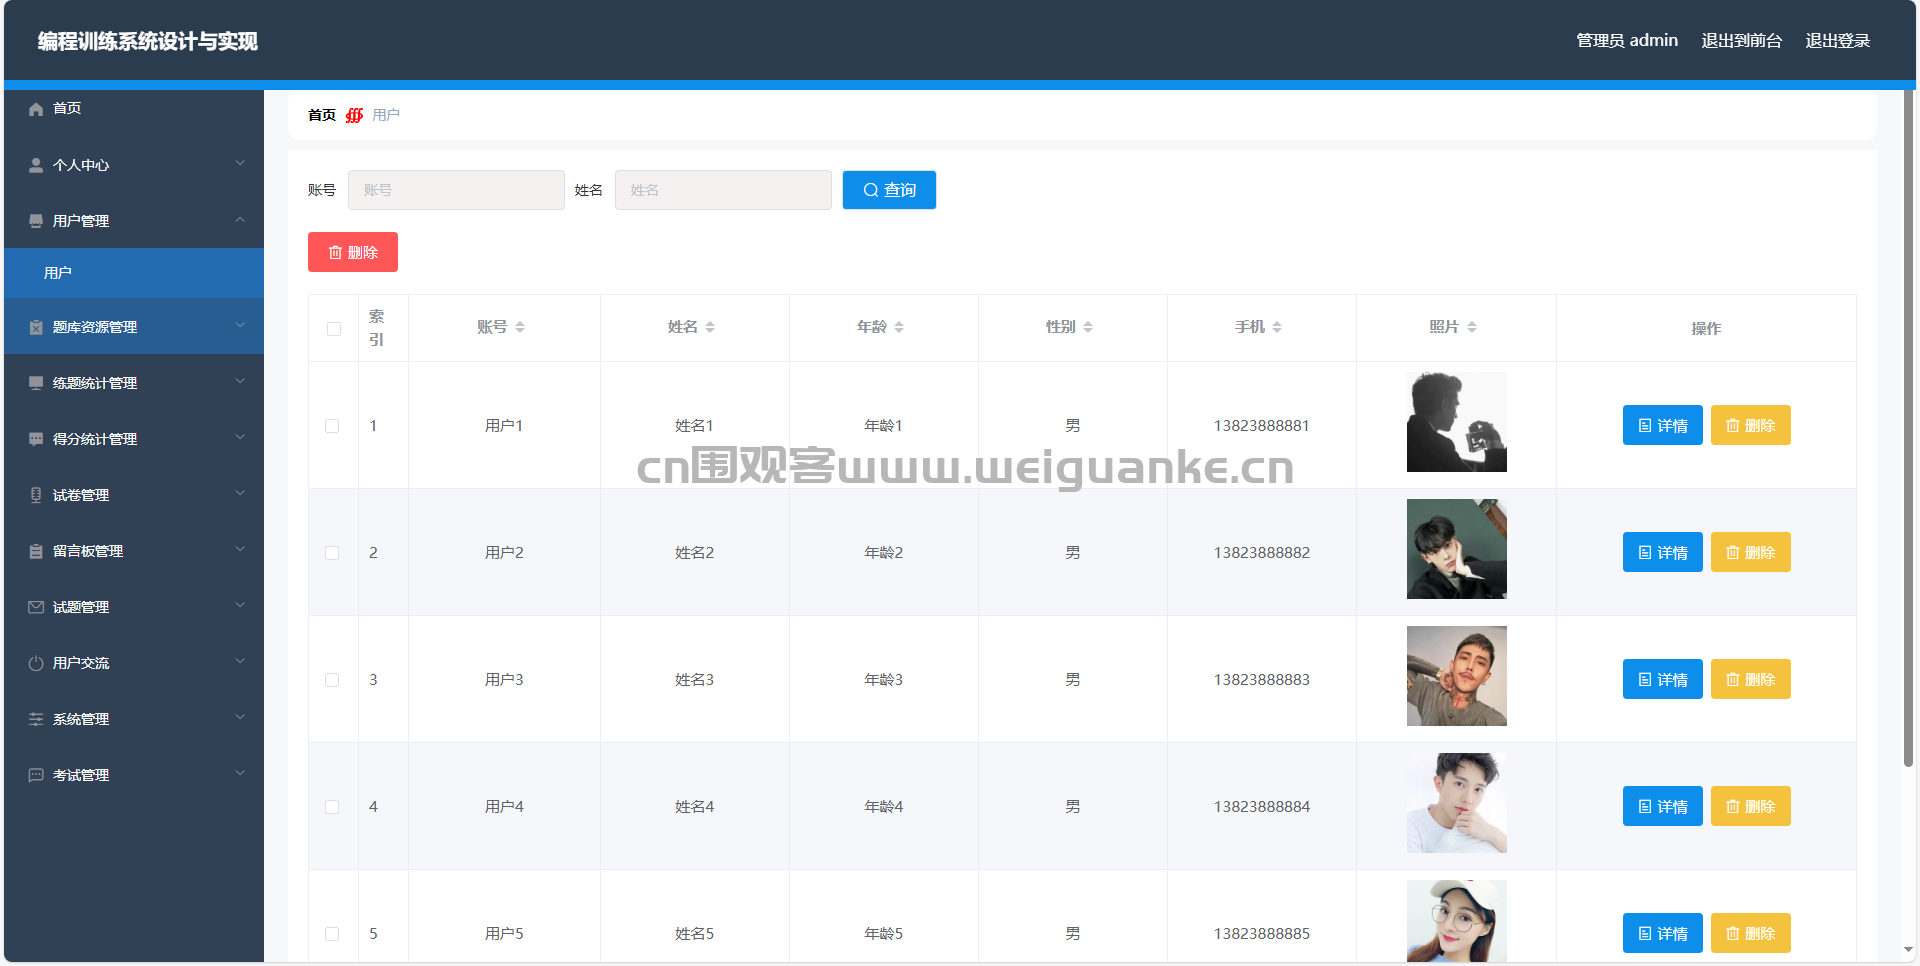Click the person icon for 个人中心

click(x=36, y=165)
